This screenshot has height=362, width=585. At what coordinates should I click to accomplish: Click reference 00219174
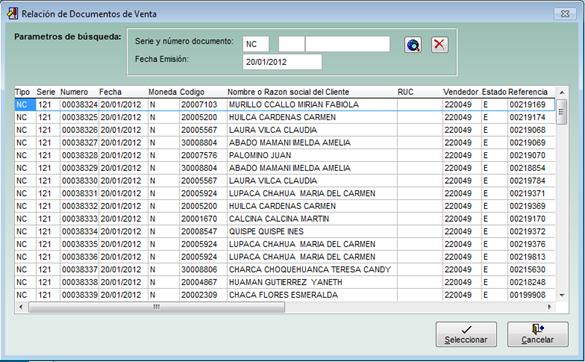click(x=528, y=117)
